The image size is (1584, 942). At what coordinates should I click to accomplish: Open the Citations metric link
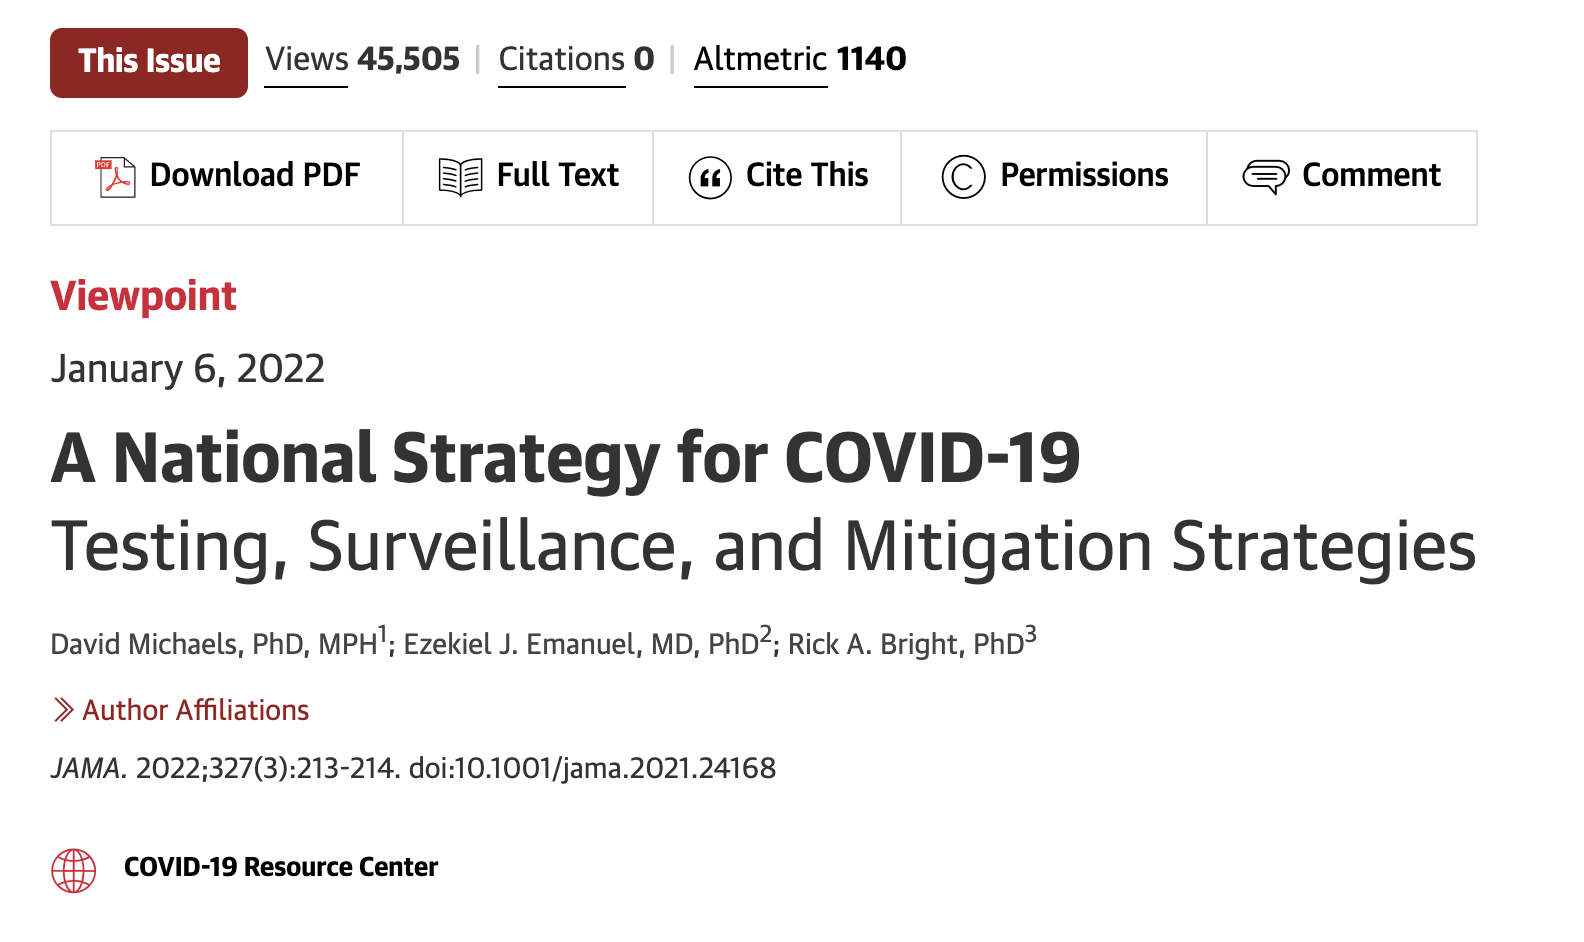pos(576,60)
